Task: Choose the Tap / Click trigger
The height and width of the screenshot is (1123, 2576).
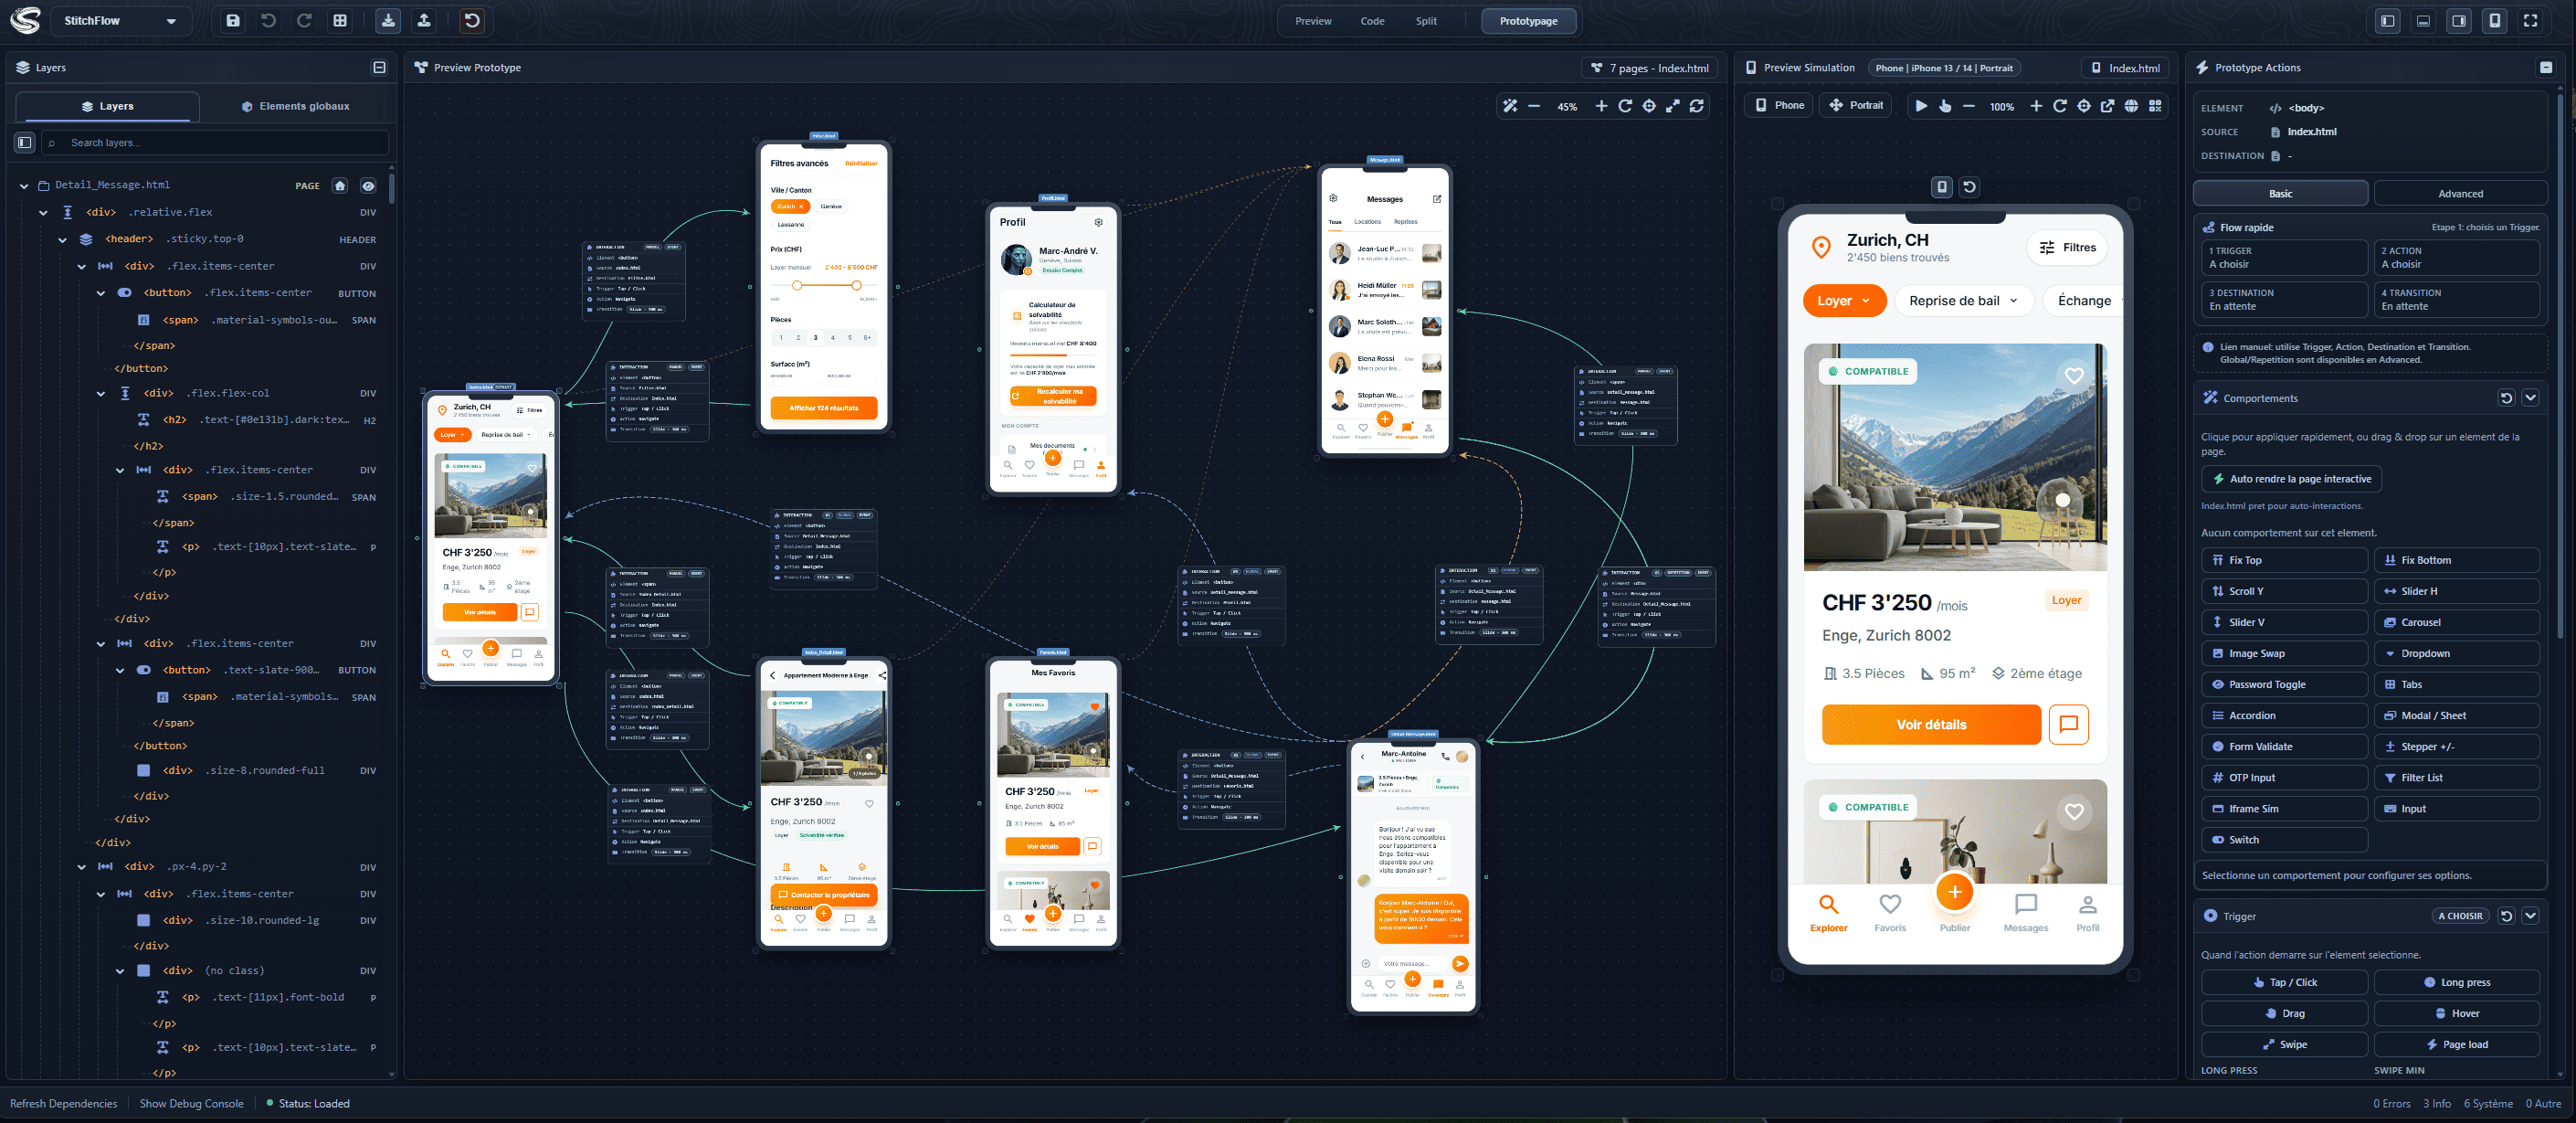Action: 2284,982
